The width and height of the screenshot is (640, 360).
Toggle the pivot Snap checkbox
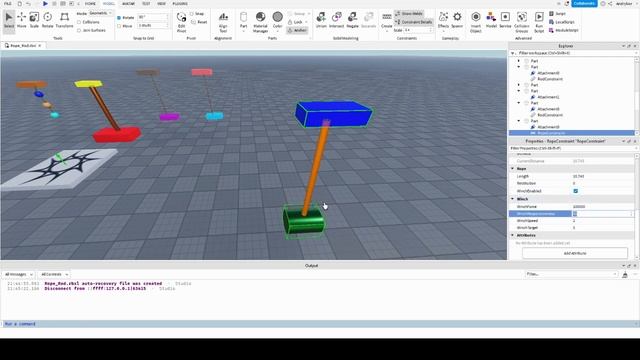coord(191,14)
